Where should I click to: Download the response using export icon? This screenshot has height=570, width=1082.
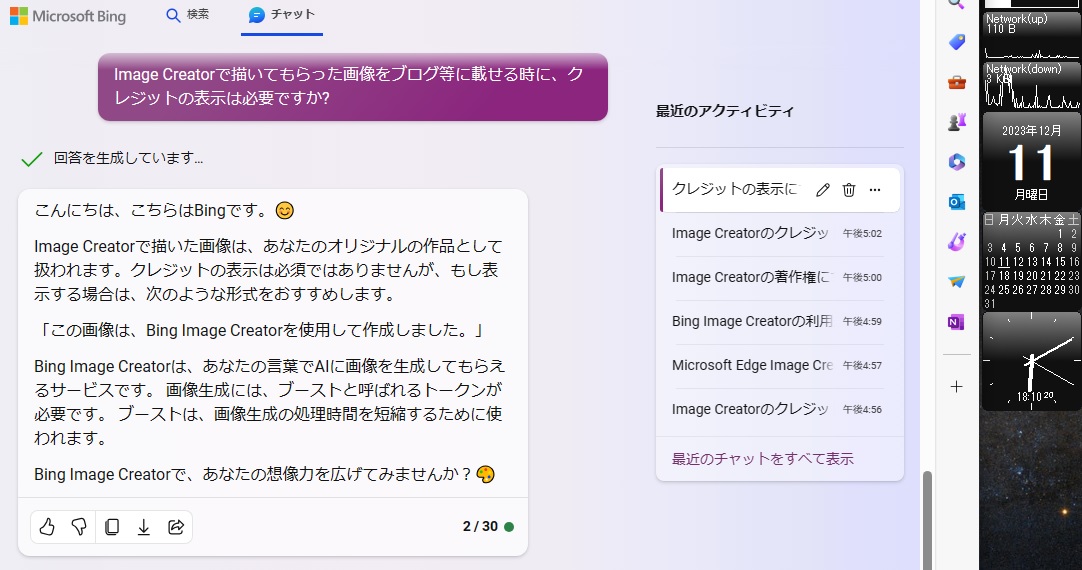point(144,527)
